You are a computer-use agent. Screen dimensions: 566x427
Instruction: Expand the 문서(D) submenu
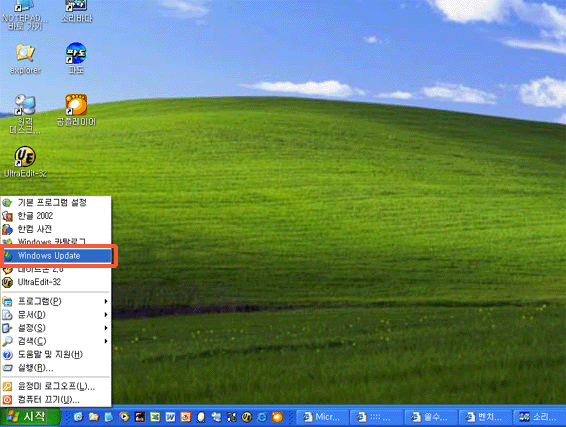click(56, 314)
